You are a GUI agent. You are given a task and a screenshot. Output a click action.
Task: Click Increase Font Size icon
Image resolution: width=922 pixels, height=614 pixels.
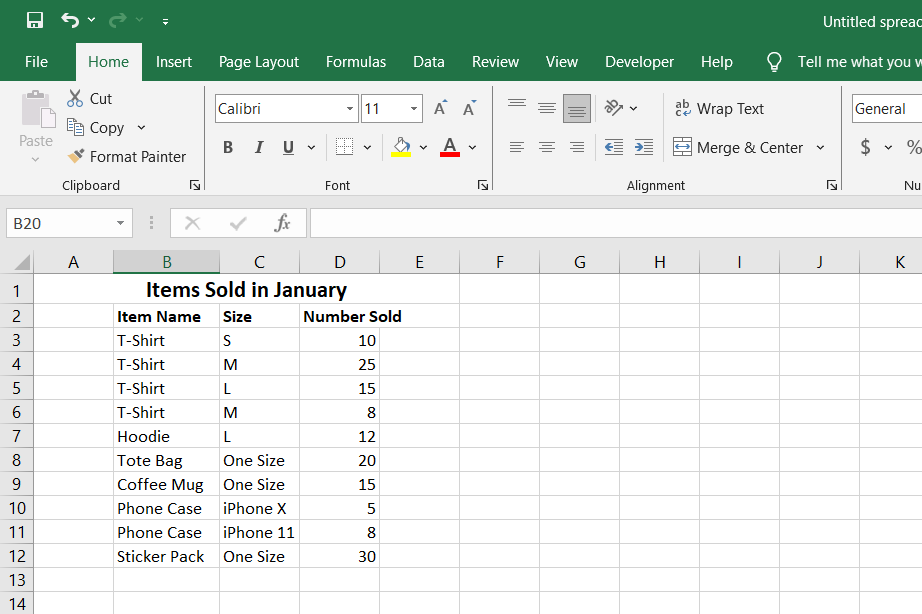coord(440,109)
